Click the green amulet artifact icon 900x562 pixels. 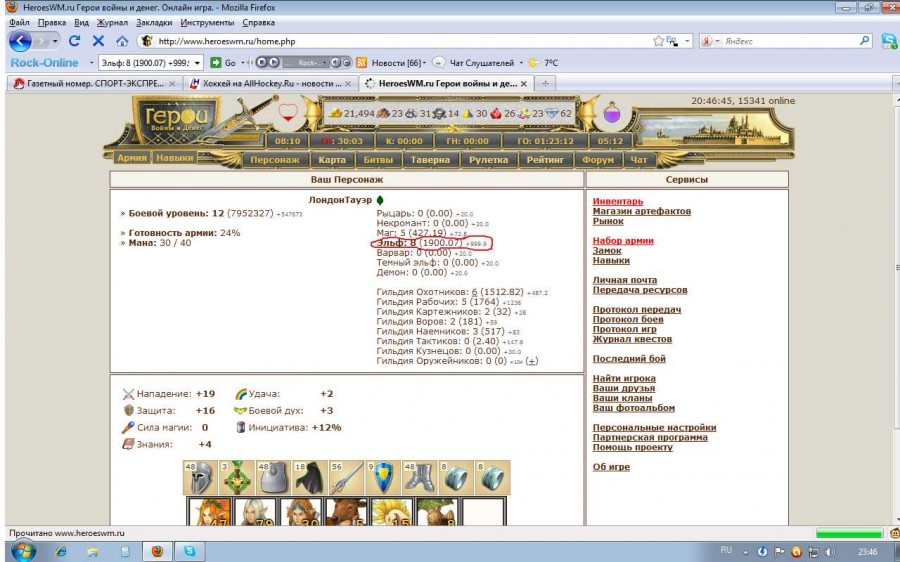pyautogui.click(x=237, y=477)
